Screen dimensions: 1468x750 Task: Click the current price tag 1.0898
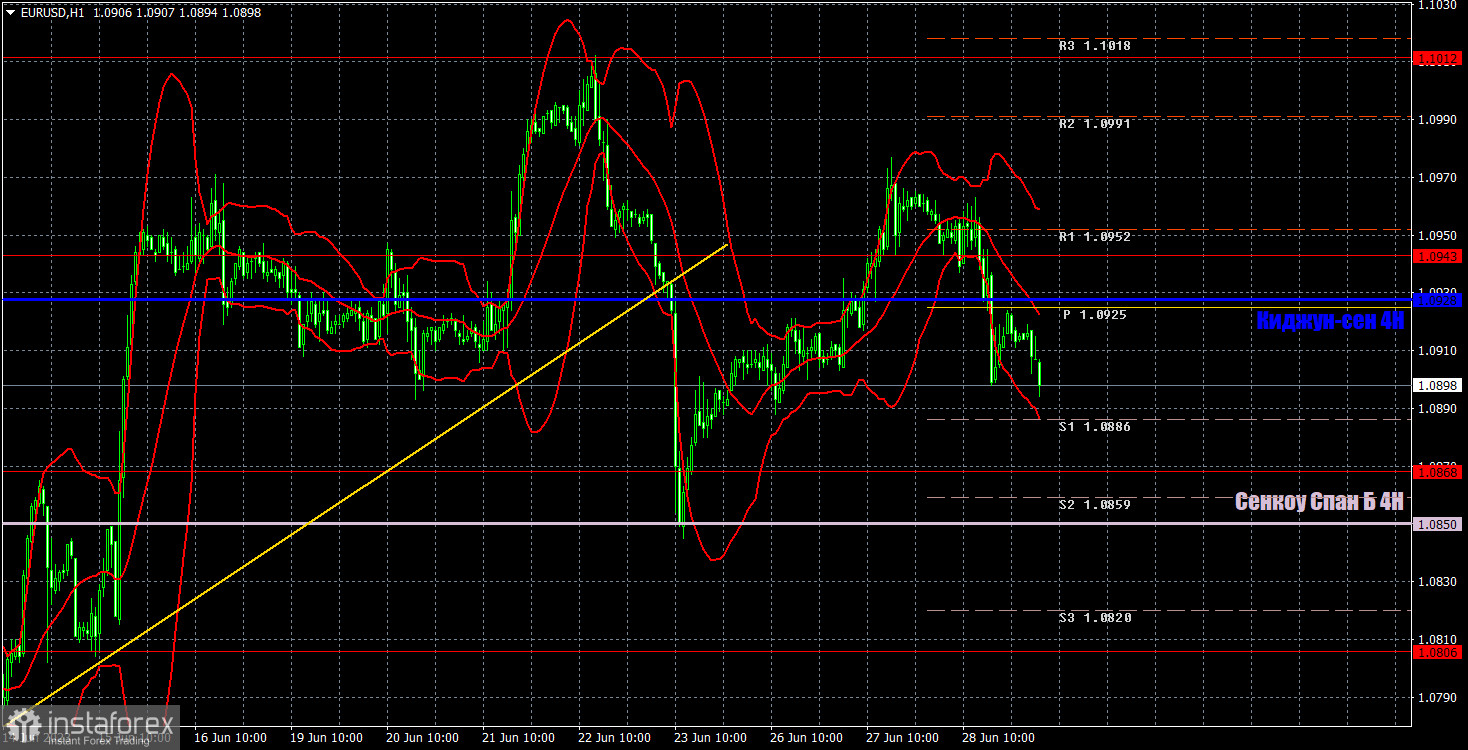click(x=1438, y=385)
